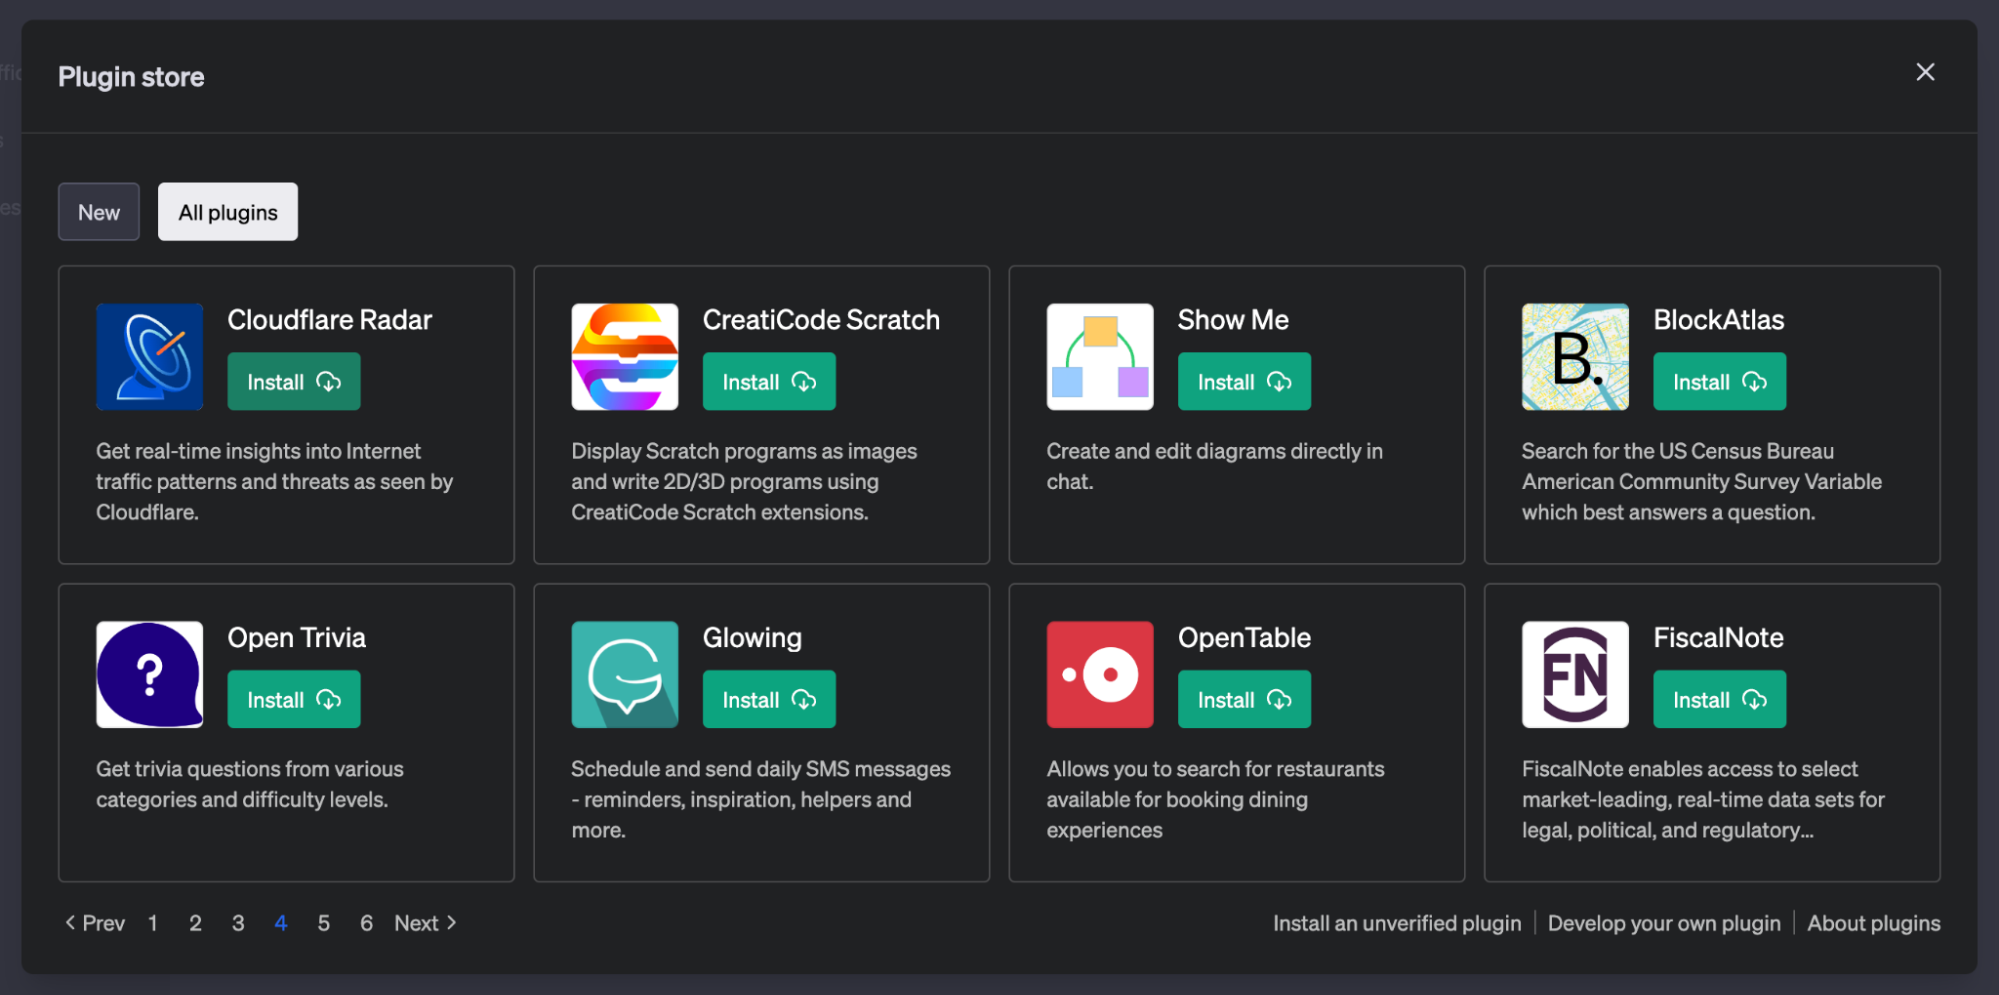Jump to page 6
This screenshot has height=995, width=1999.
click(367, 923)
